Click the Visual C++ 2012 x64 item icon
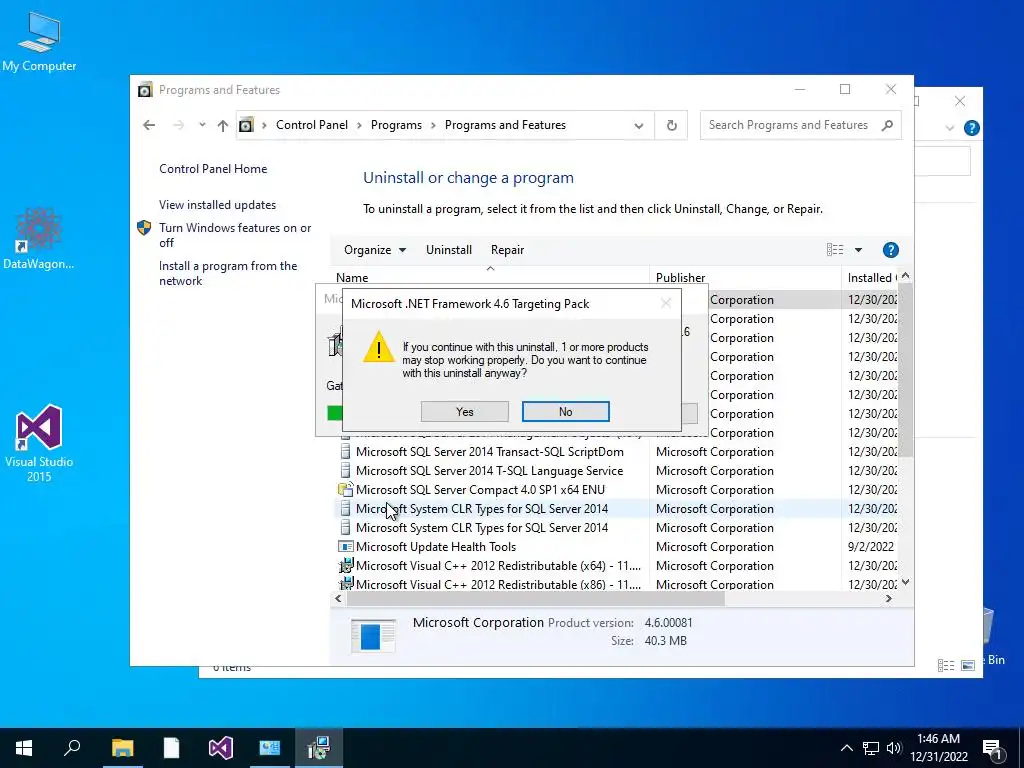Viewport: 1024px width, 768px height. [345, 566]
